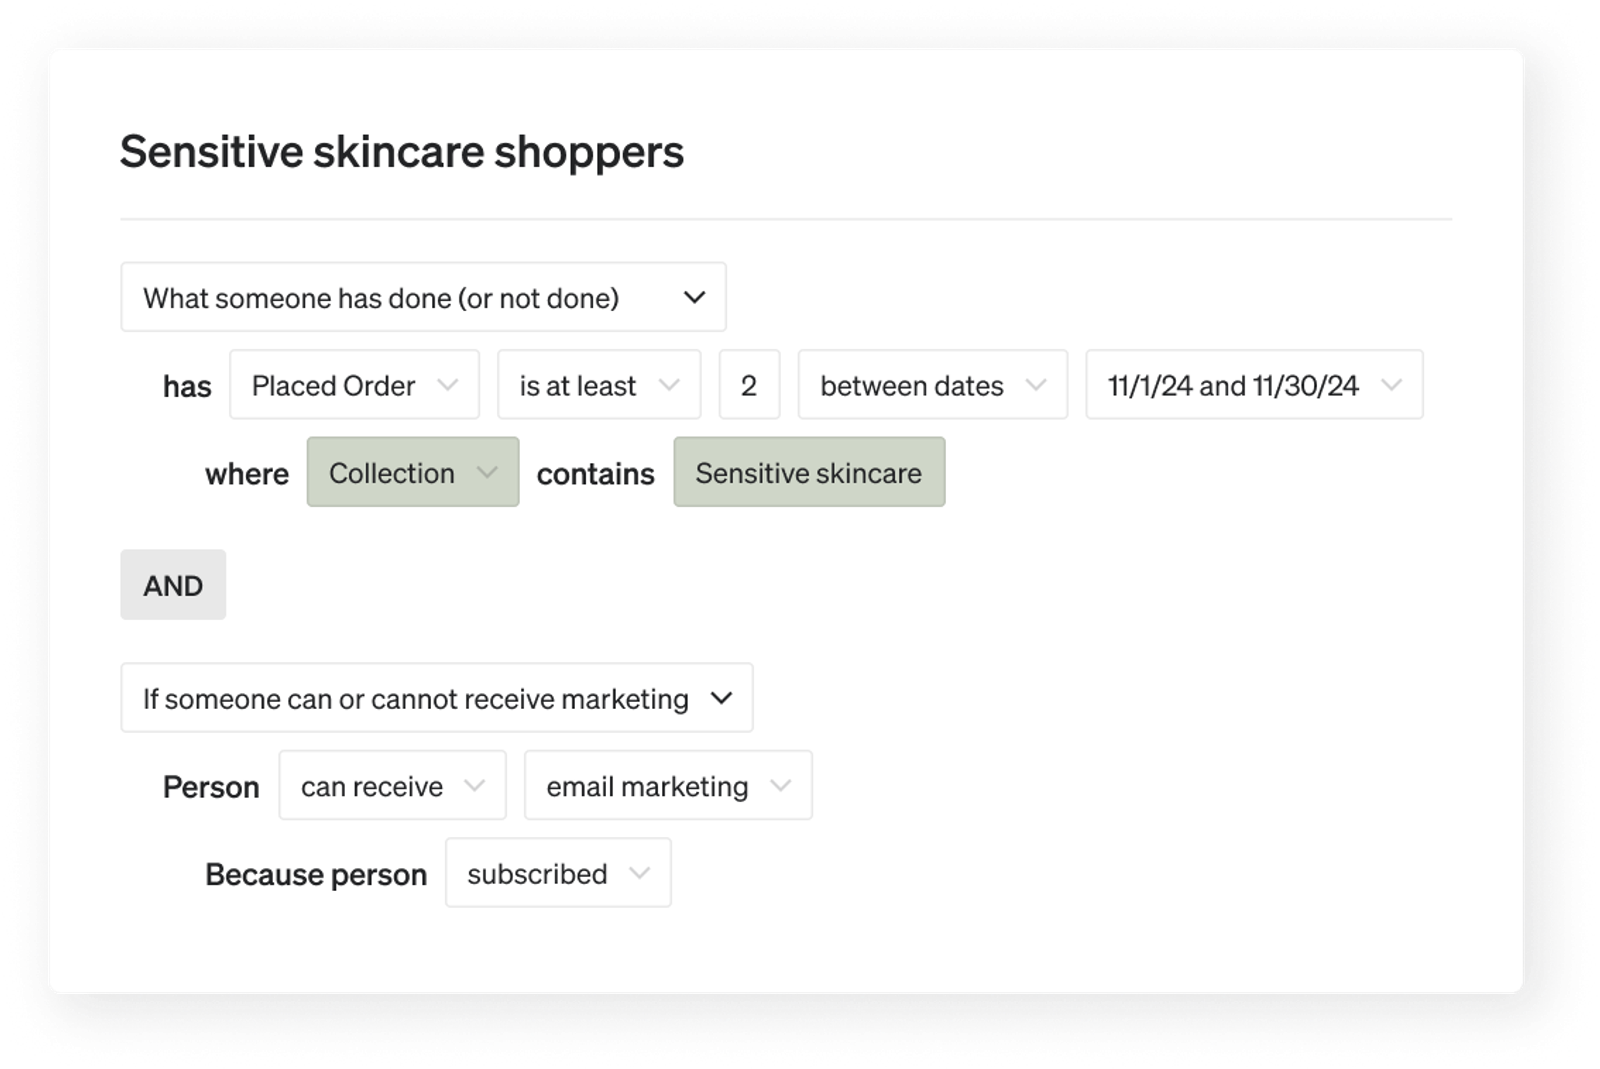The height and width of the screenshot is (1069, 1600).
Task: Click the chevron beside 'between dates'
Action: 1036,385
